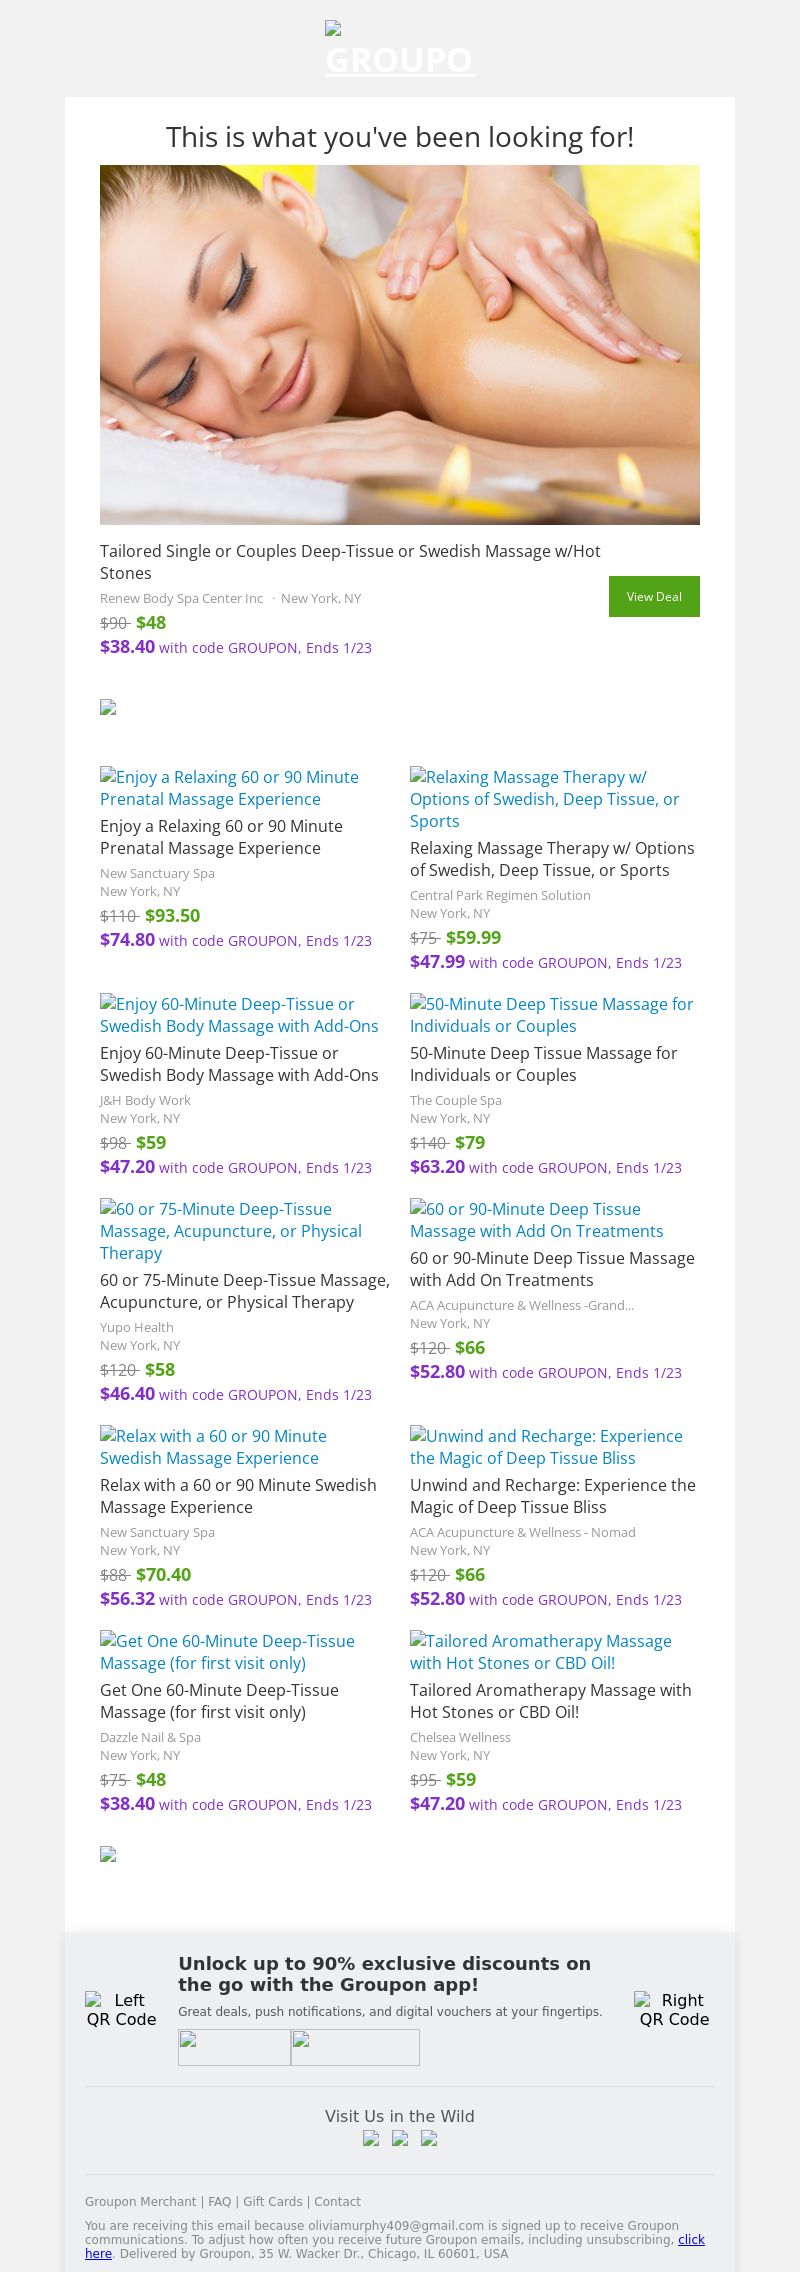Click the Right QR Code image
The height and width of the screenshot is (2272, 800).
[674, 2009]
